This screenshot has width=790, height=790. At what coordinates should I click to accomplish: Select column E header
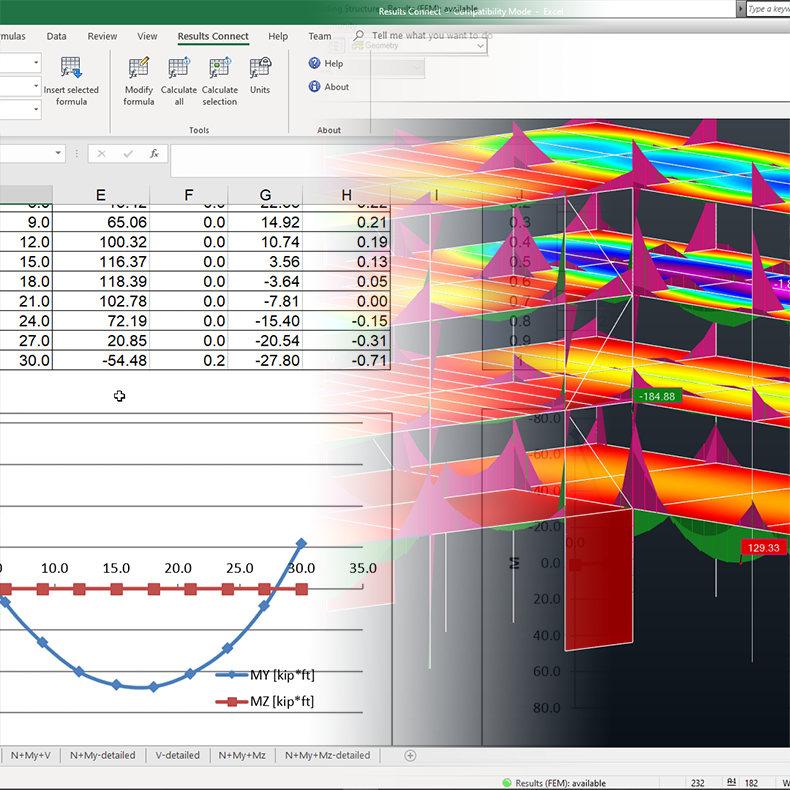click(x=101, y=195)
